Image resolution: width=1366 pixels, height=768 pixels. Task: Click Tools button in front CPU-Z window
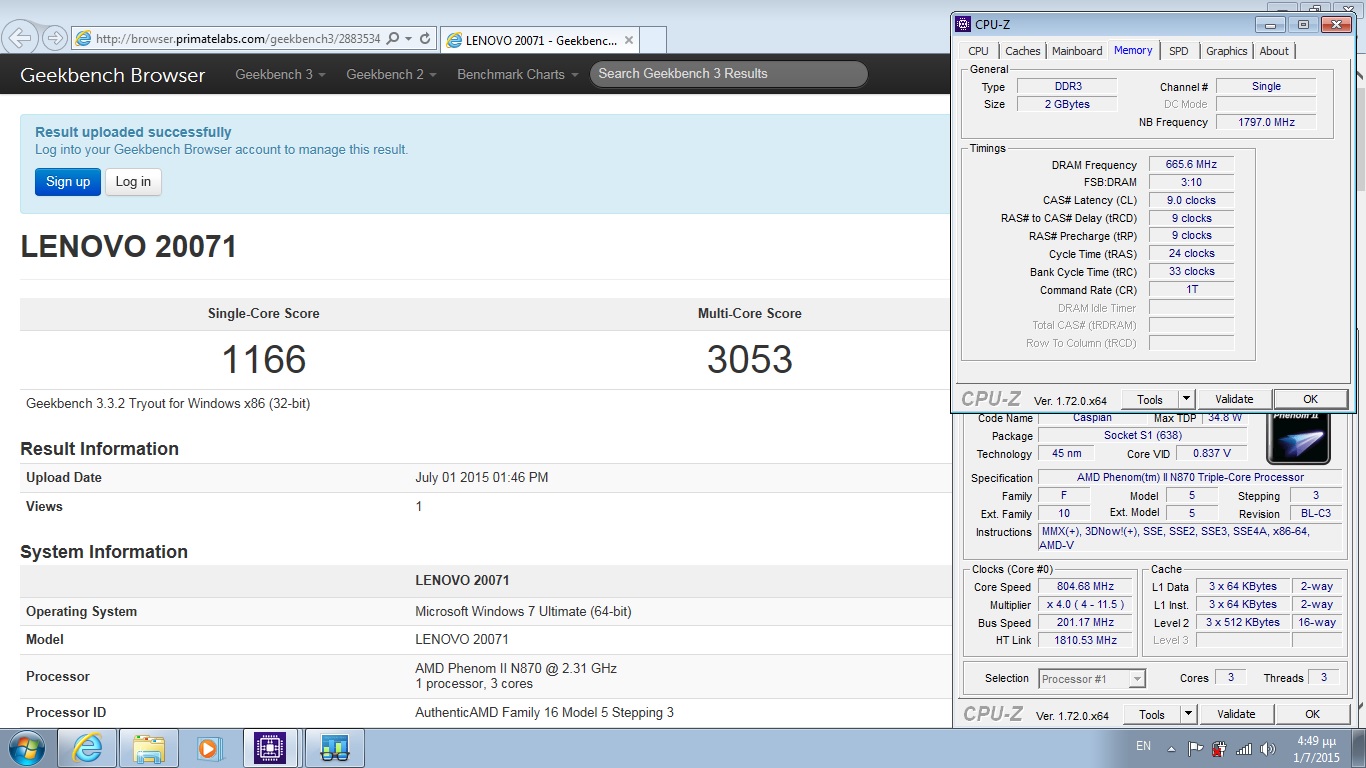(1150, 399)
